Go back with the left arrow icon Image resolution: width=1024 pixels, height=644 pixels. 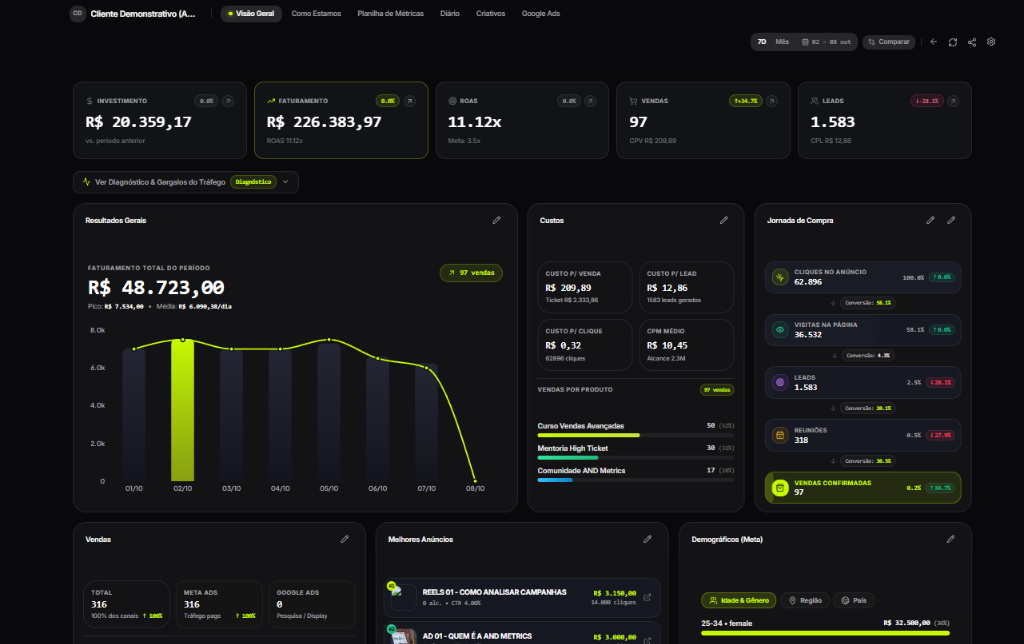click(x=934, y=42)
